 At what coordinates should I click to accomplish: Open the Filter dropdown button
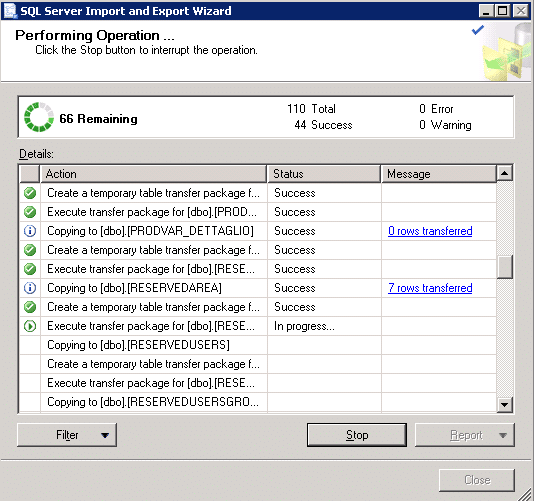pos(67,435)
